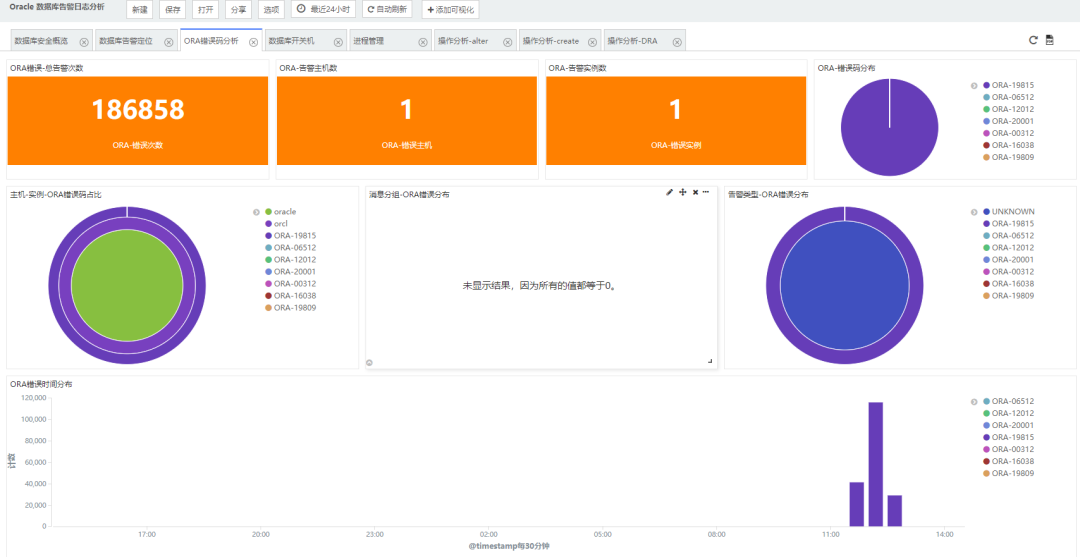This screenshot has width=1080, height=557.
Task: Toggle legend arrow in ORA错误时间分布 panel
Action: (x=974, y=402)
